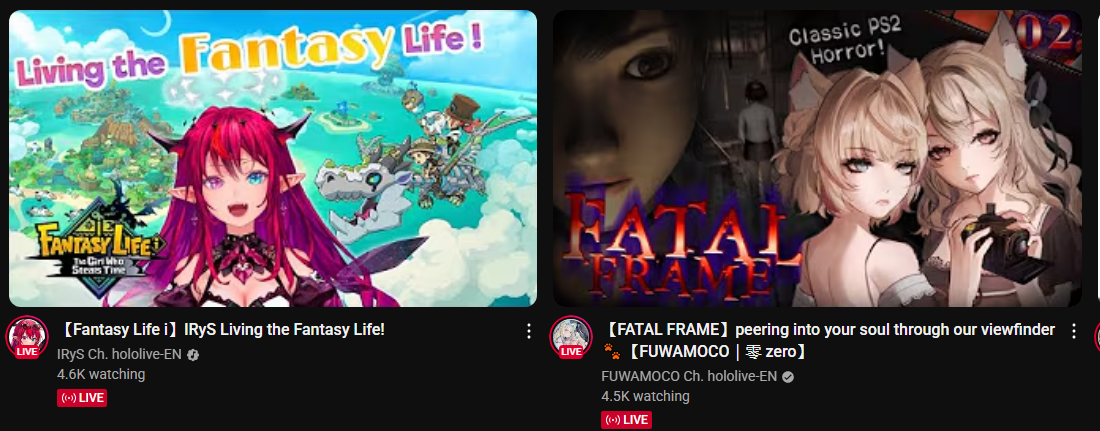1100x431 pixels.
Task: Click verified badge beside IRyS Ch. hololive-EN
Action: tap(193, 355)
